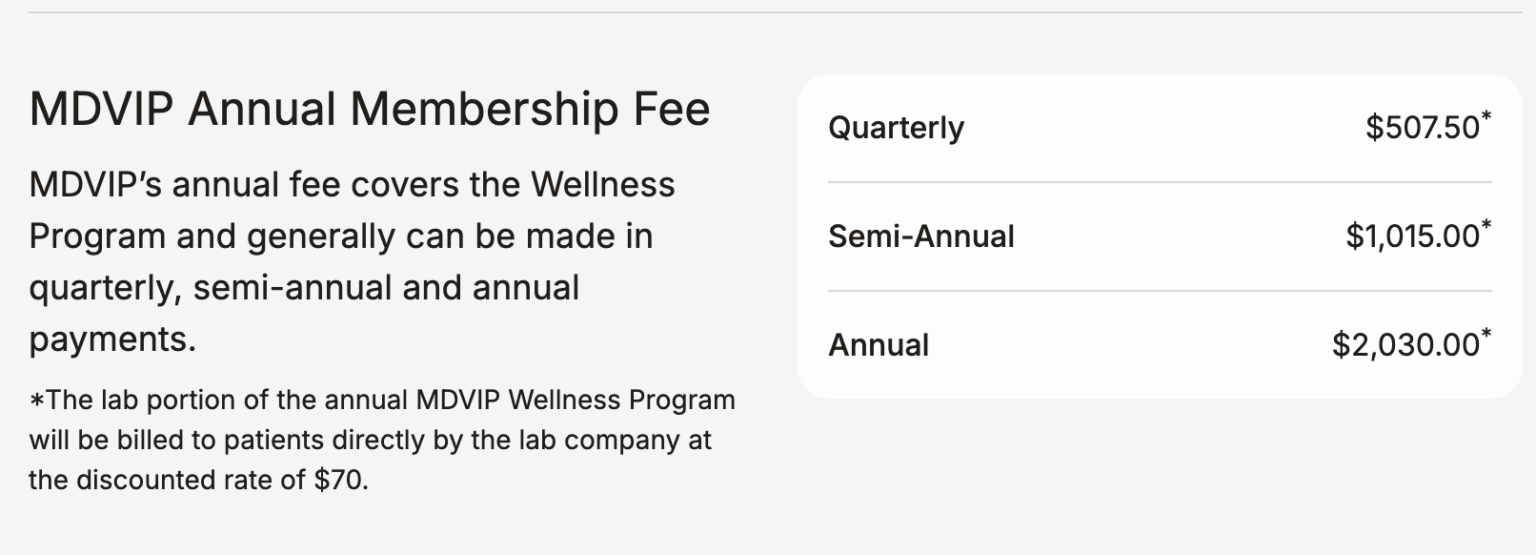Viewport: 1536px width, 555px height.
Task: Click the lab portion footnote text
Action: [380, 440]
